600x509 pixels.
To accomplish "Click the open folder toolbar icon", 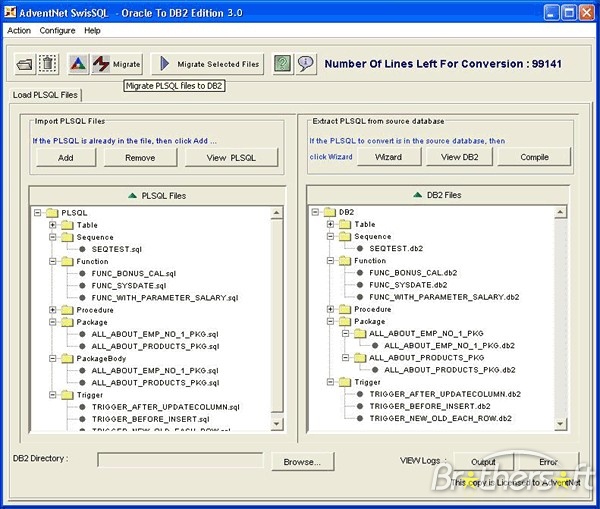I will [24, 64].
